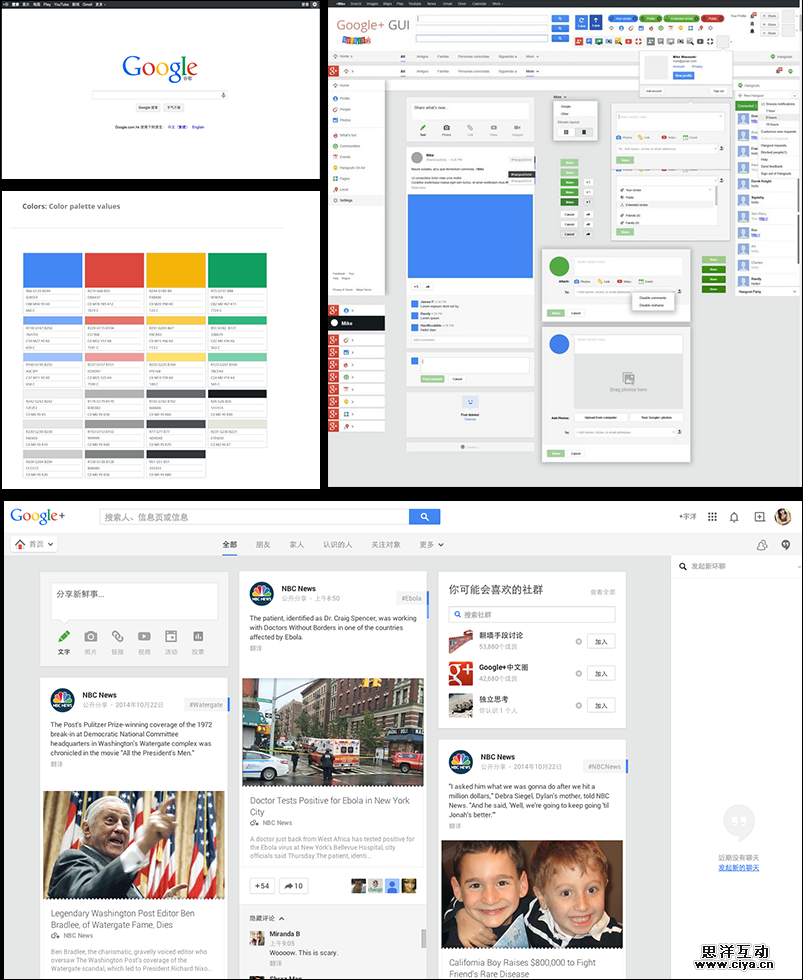Click the 手气不错 button on the Google homepage
Viewport: 803px width, 980px height.
[x=173, y=108]
